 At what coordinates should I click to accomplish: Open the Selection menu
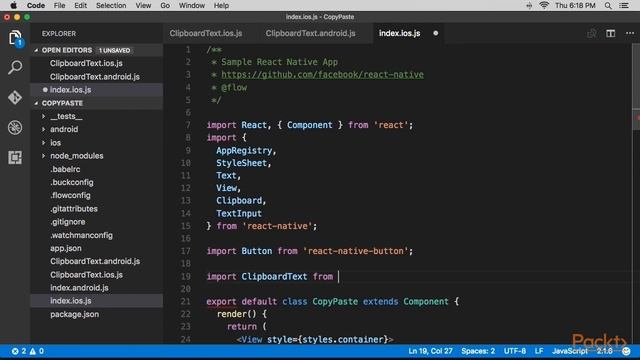point(111,5)
